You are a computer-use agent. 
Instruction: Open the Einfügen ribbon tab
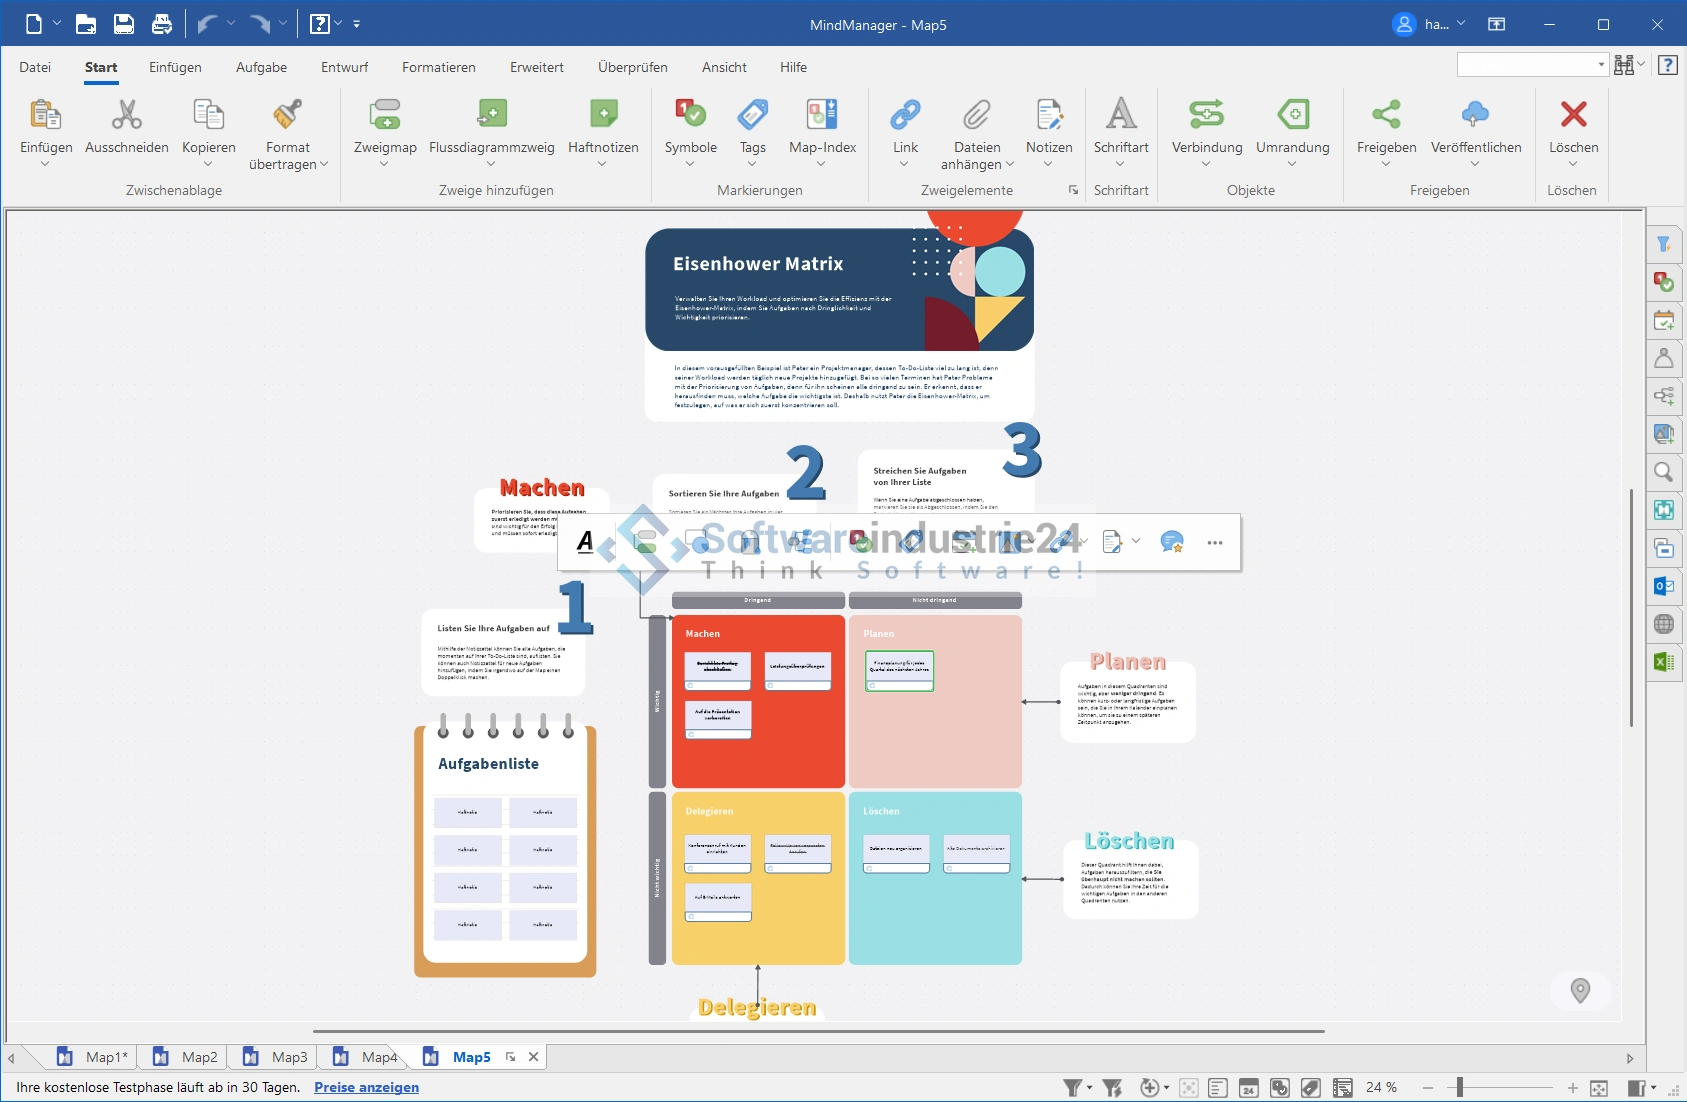pos(175,67)
